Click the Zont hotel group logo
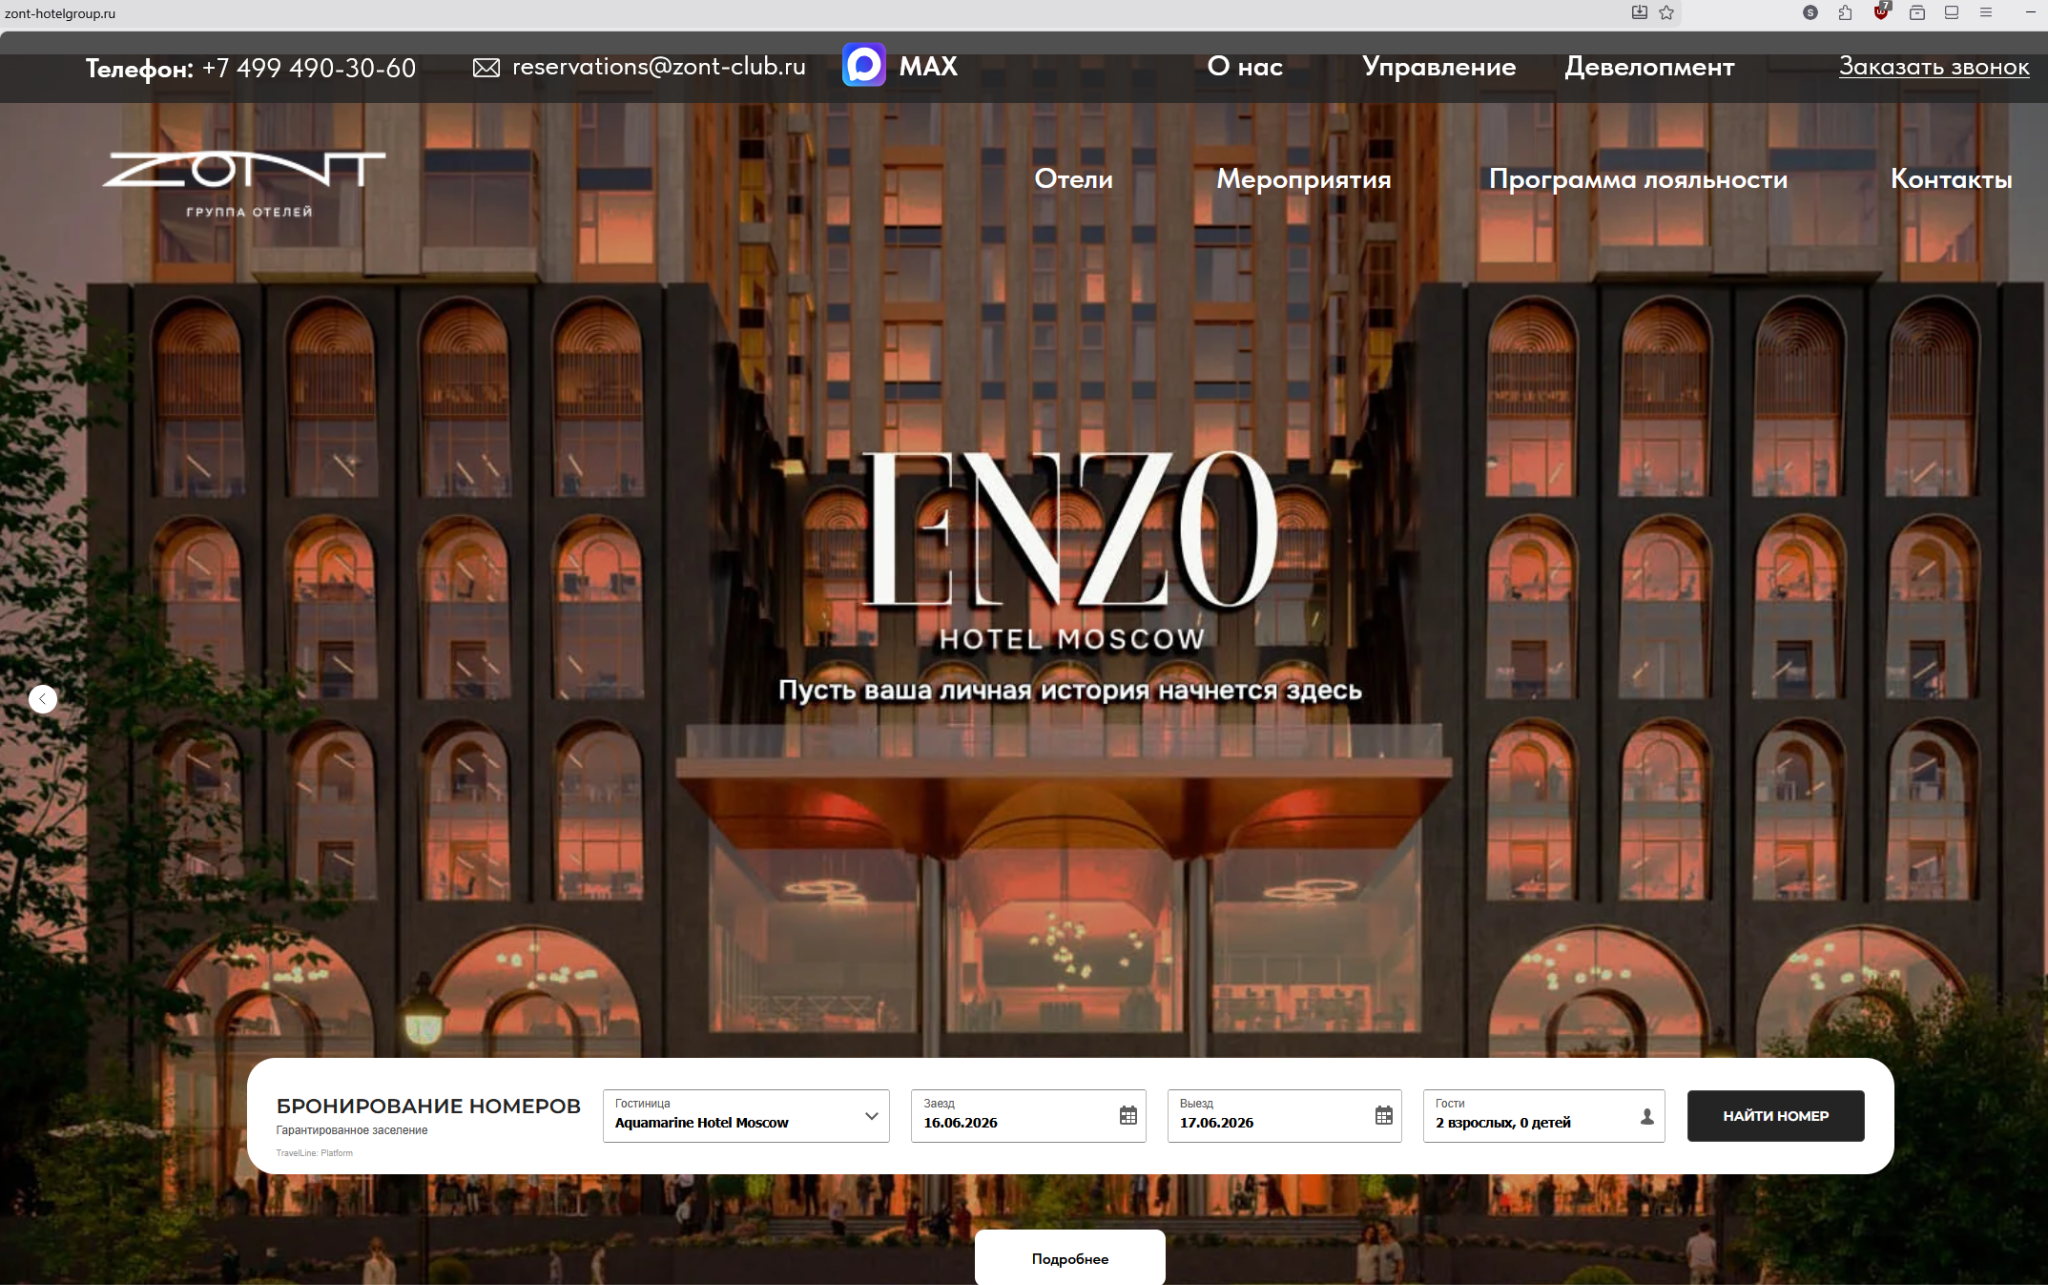This screenshot has height=1285, width=2048. (244, 184)
